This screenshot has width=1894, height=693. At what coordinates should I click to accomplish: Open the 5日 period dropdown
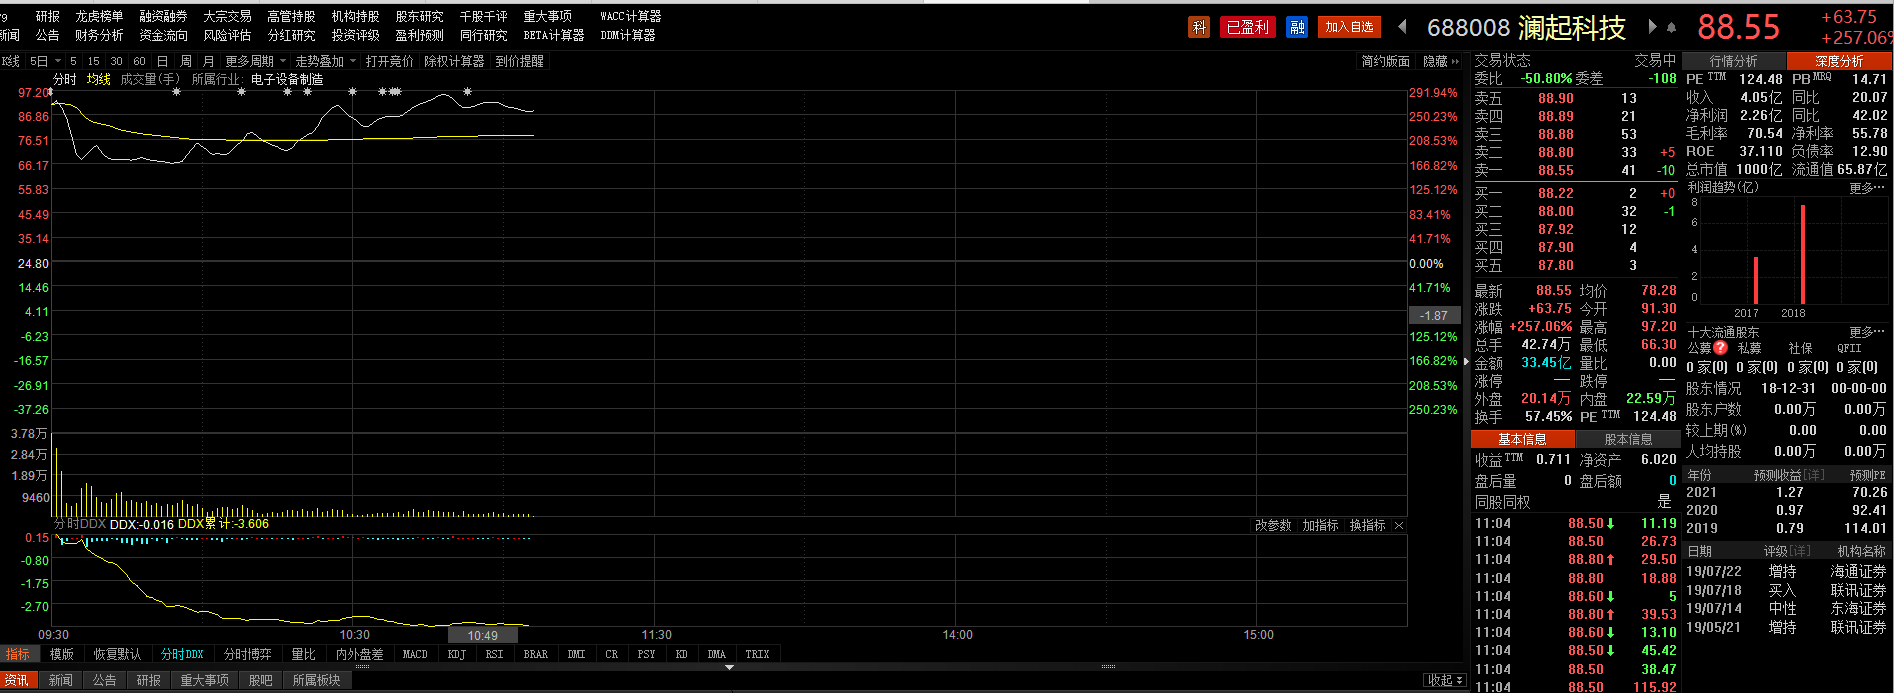(43, 61)
